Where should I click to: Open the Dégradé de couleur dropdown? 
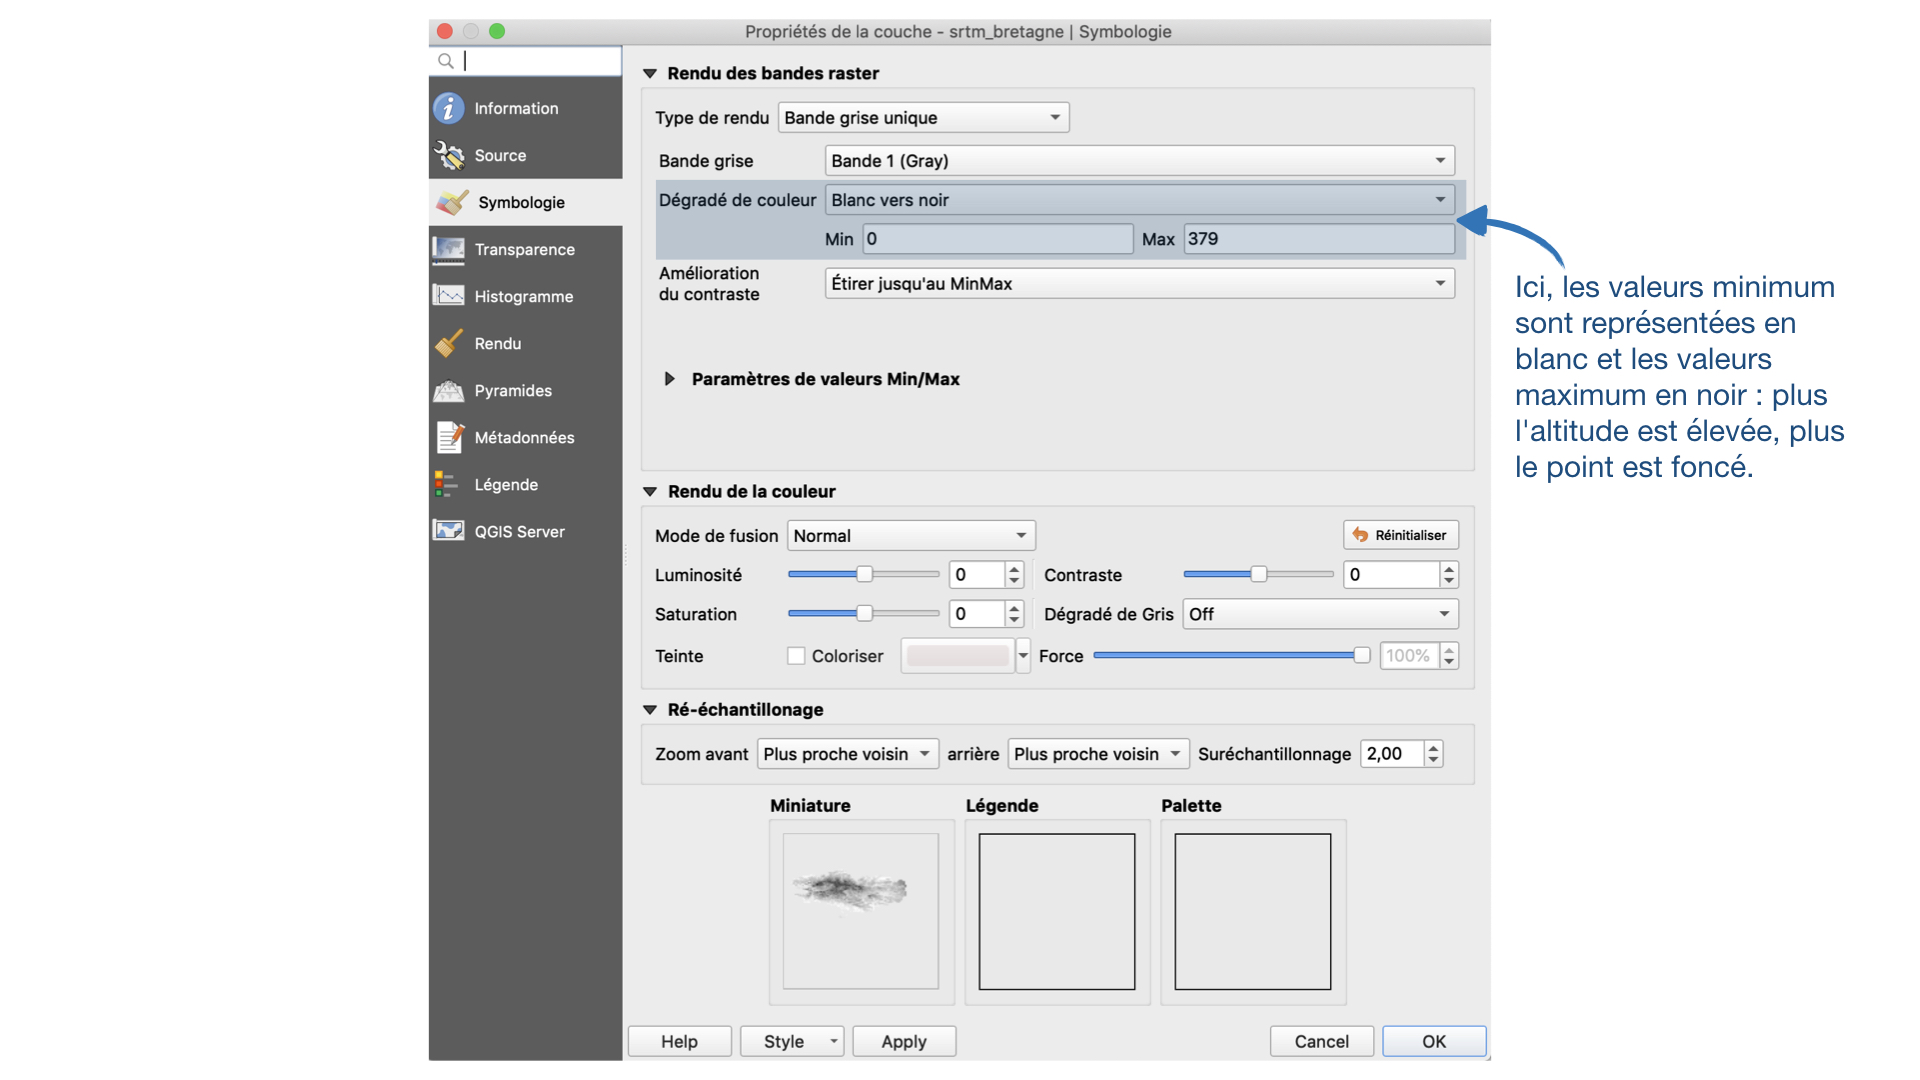(x=1139, y=200)
